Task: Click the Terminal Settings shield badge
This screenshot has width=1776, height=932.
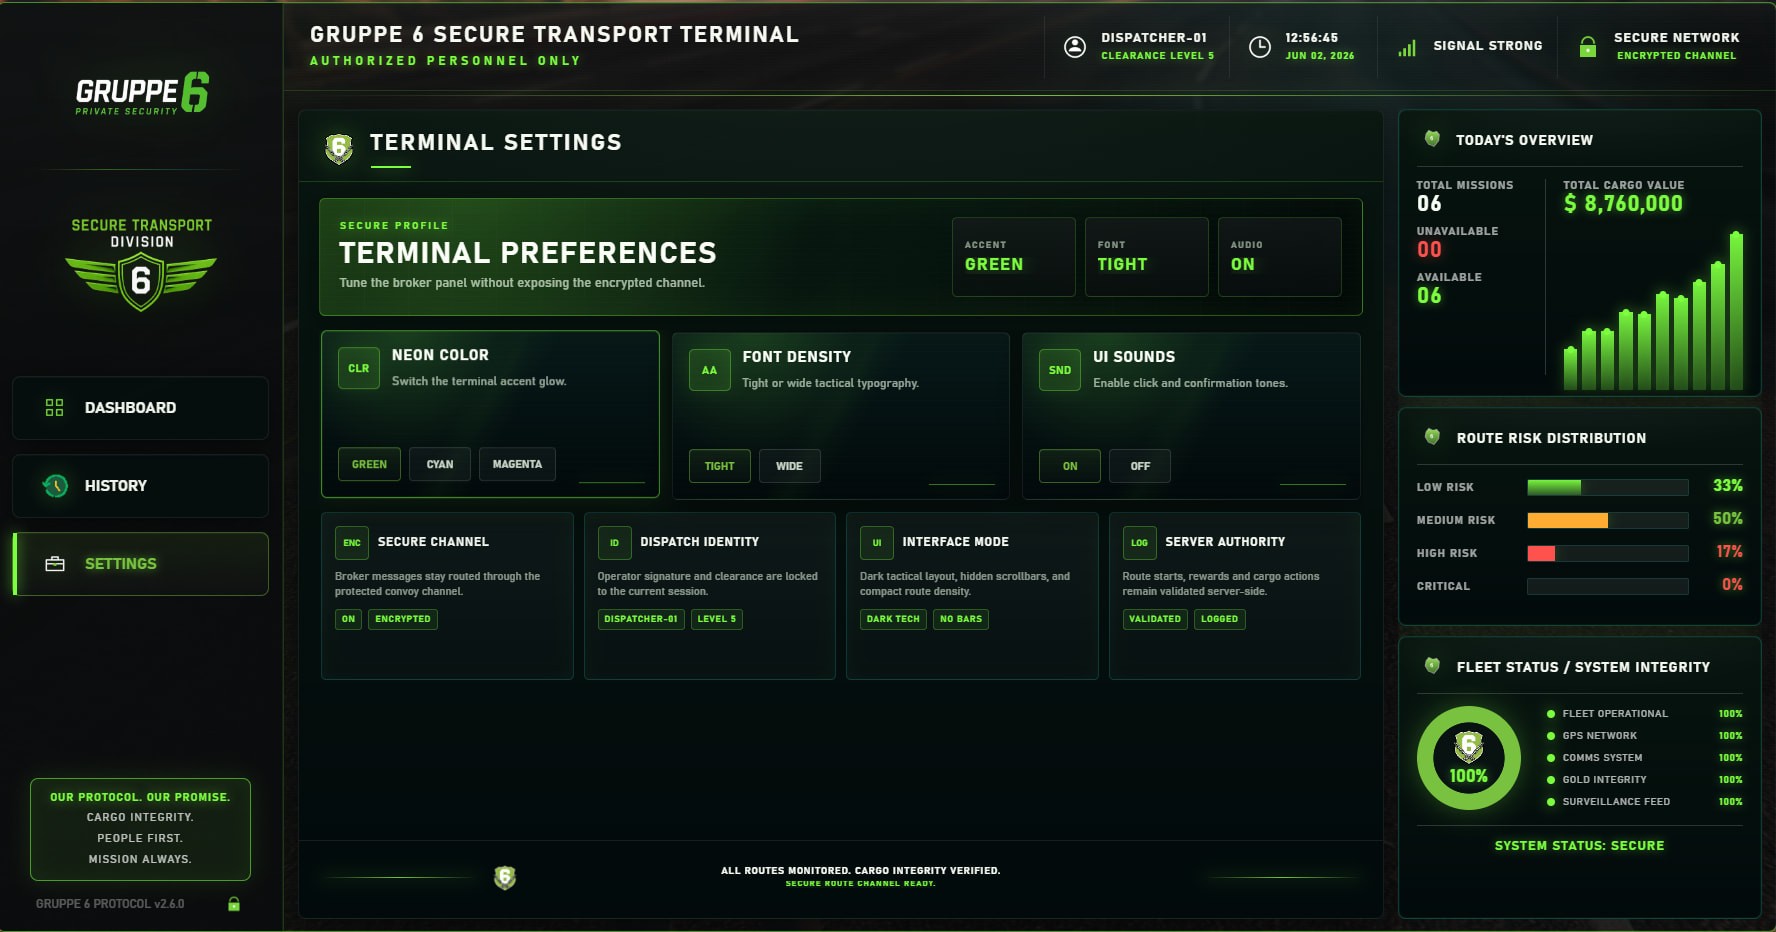Action: [339, 148]
